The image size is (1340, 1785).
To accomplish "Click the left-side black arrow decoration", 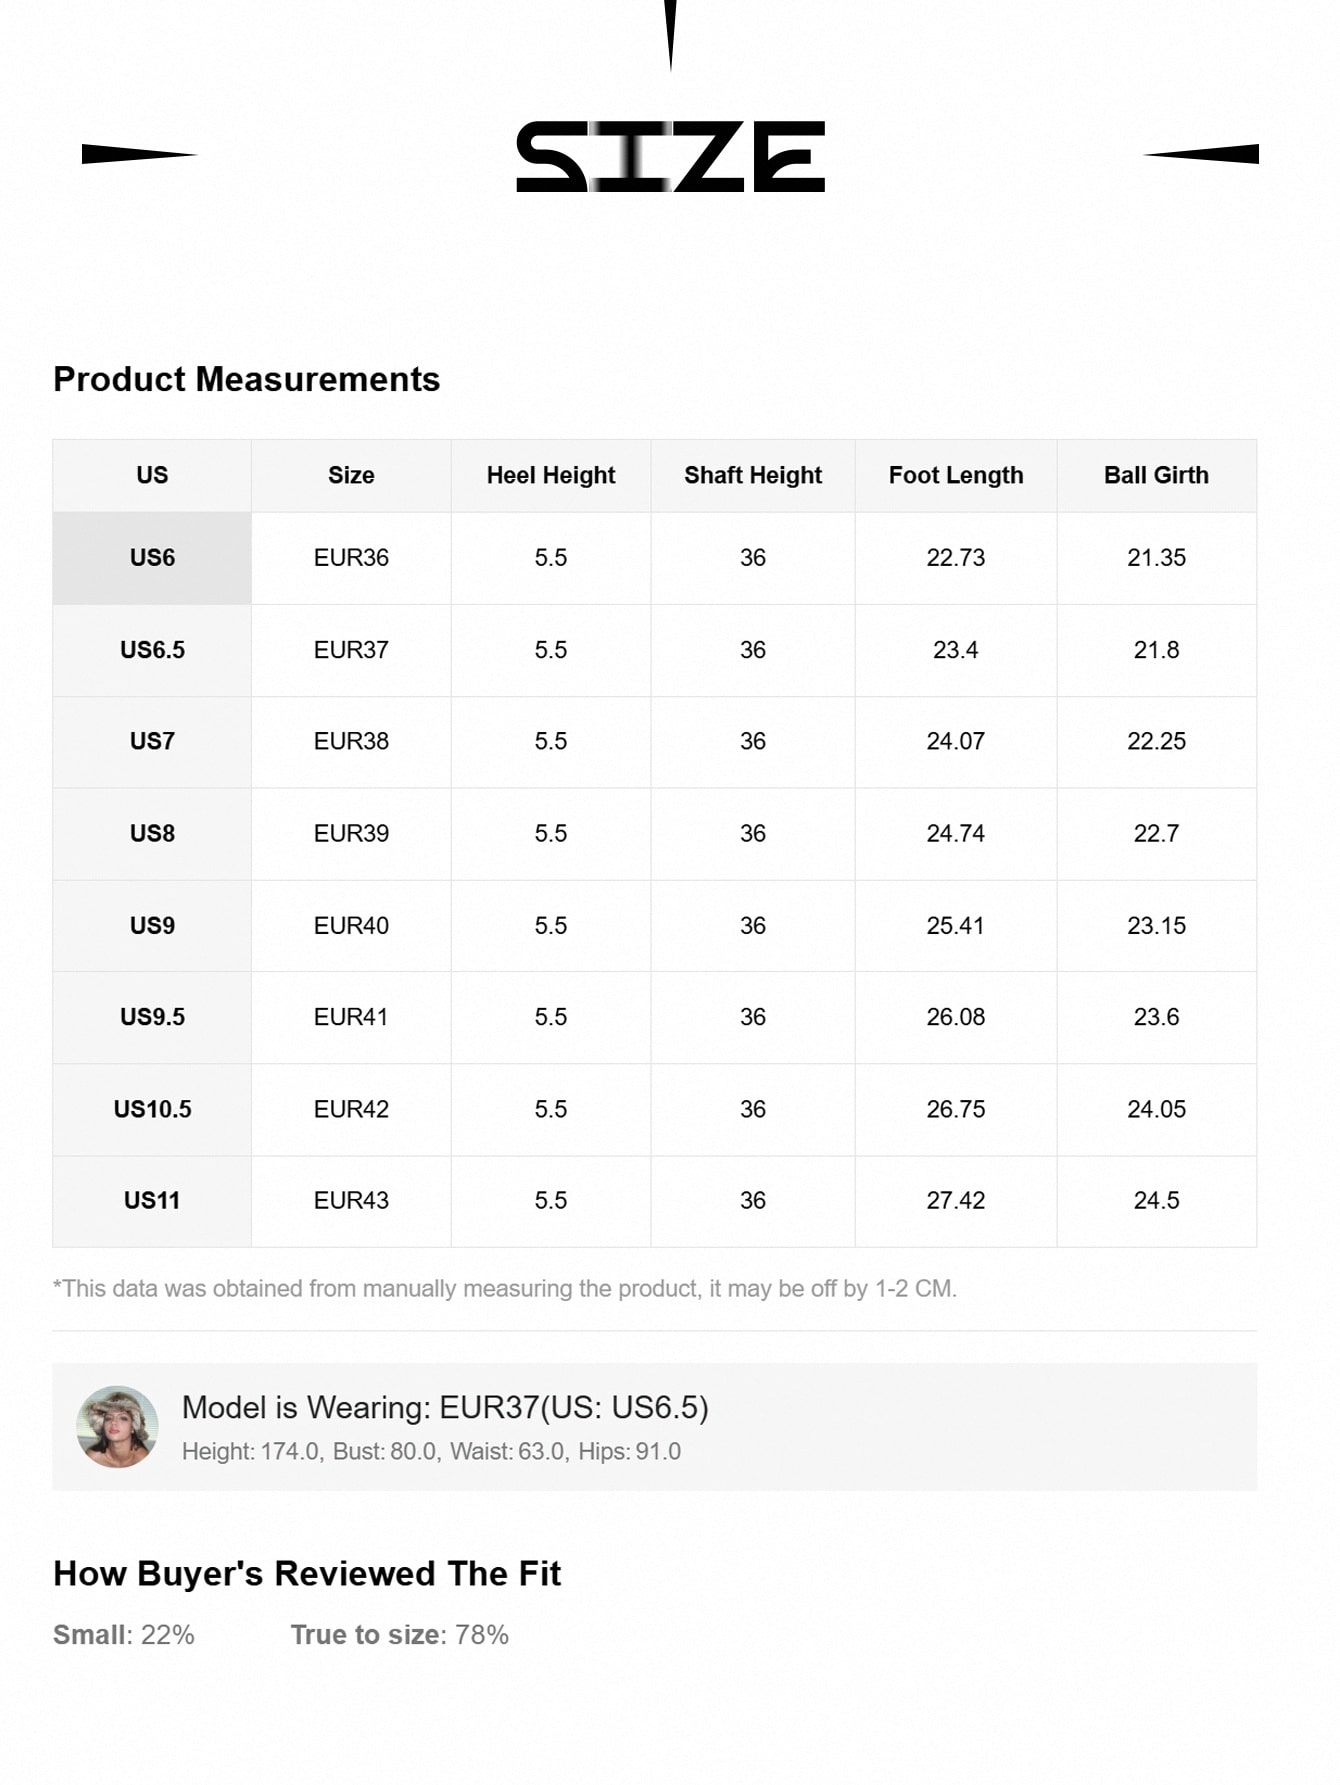I will coord(138,154).
